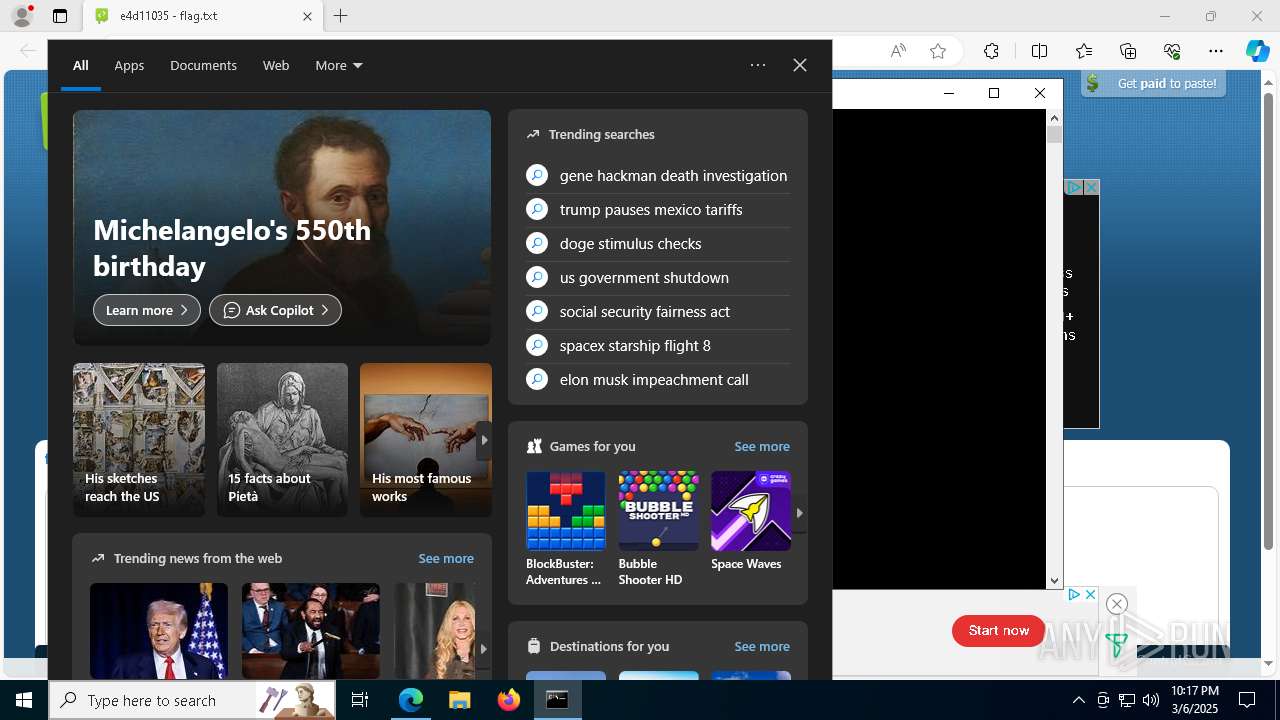Switch to the Documents search tab
Screen dimensions: 1280x720
pyautogui.click(x=203, y=65)
